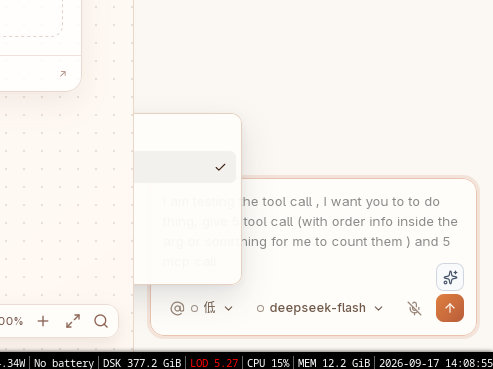Image resolution: width=493 pixels, height=369 pixels.
Task: Click the No battery status entry
Action: pos(64,363)
